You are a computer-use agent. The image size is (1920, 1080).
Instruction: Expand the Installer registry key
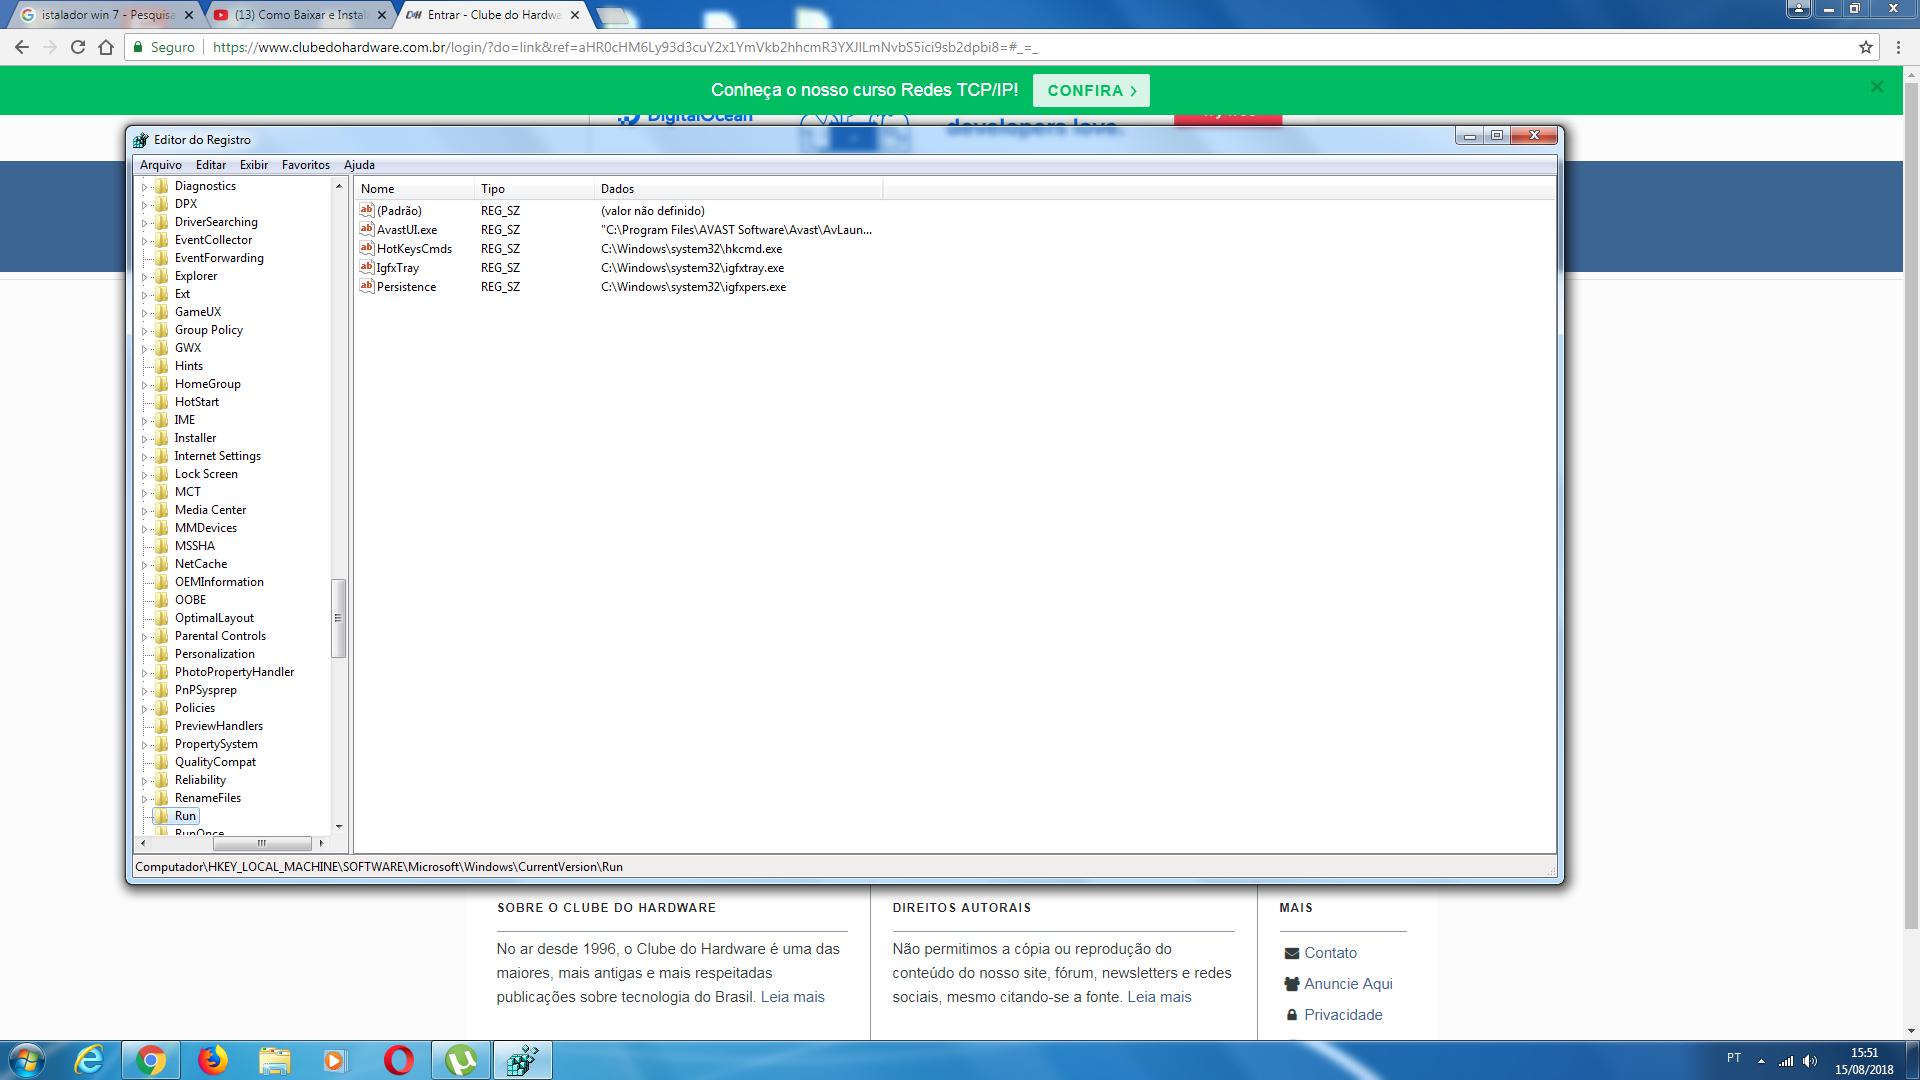[144, 438]
